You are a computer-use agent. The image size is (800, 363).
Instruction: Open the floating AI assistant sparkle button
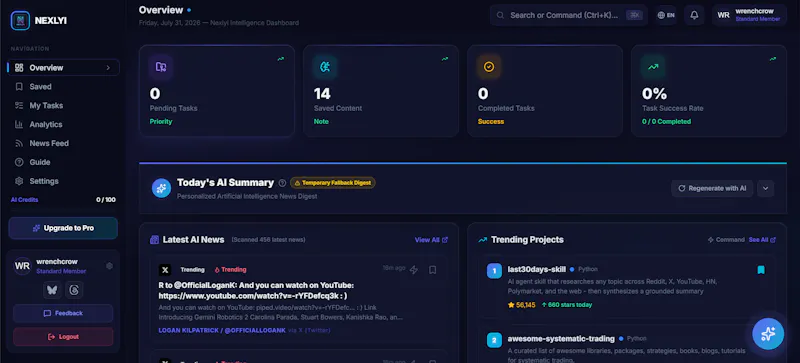click(768, 334)
